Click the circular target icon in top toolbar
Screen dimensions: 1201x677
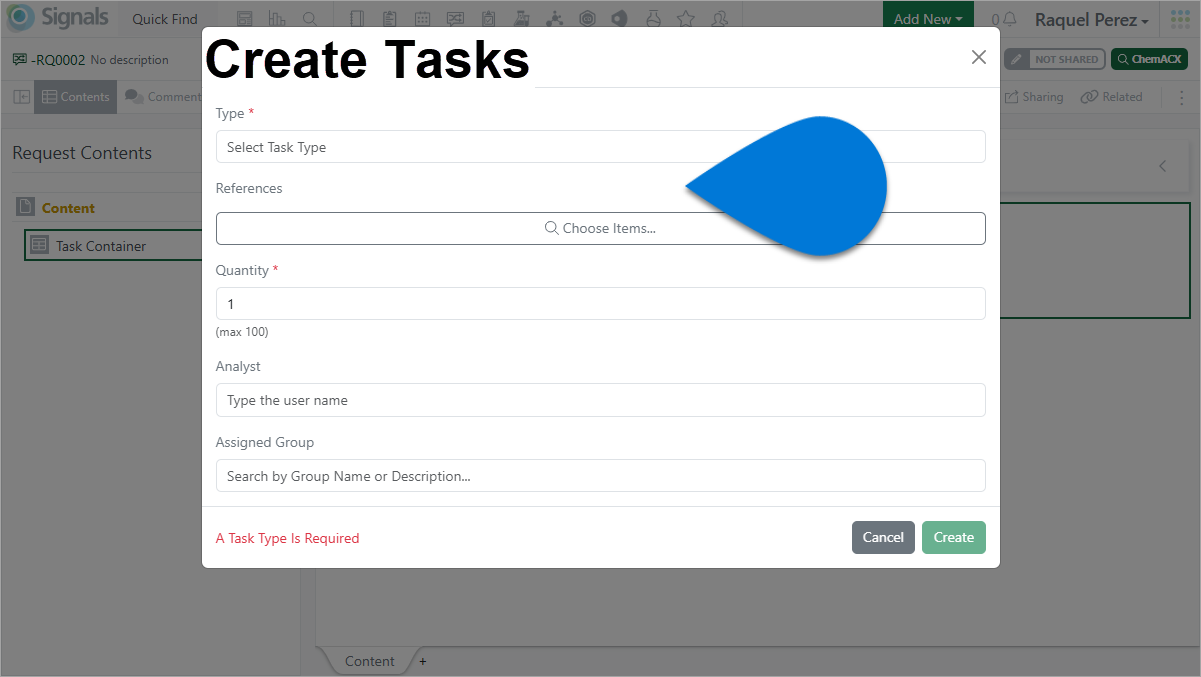pos(588,19)
